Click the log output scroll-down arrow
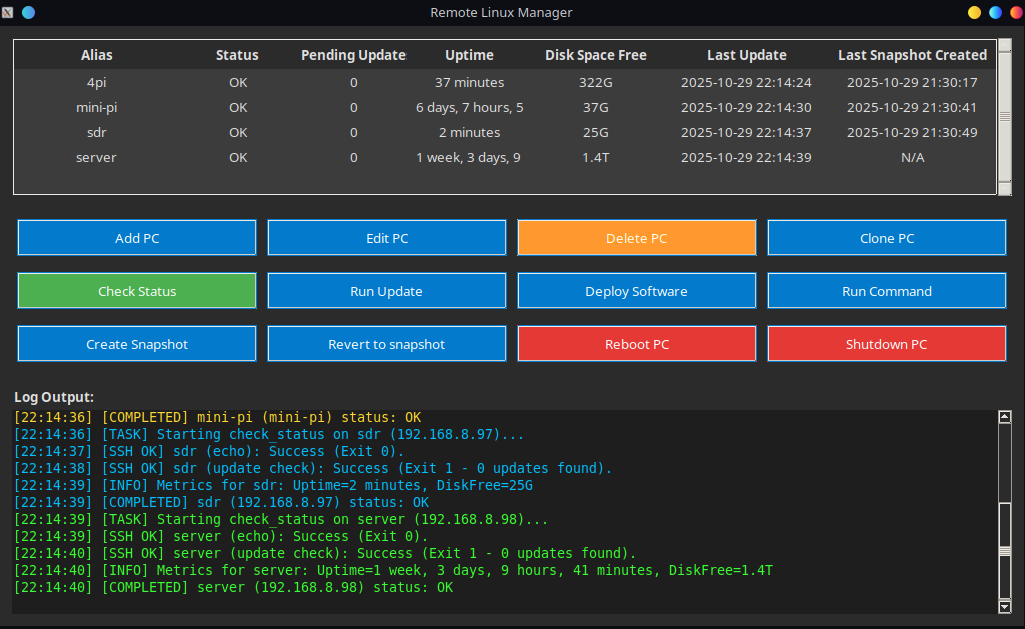The image size is (1025, 629). click(x=1005, y=606)
